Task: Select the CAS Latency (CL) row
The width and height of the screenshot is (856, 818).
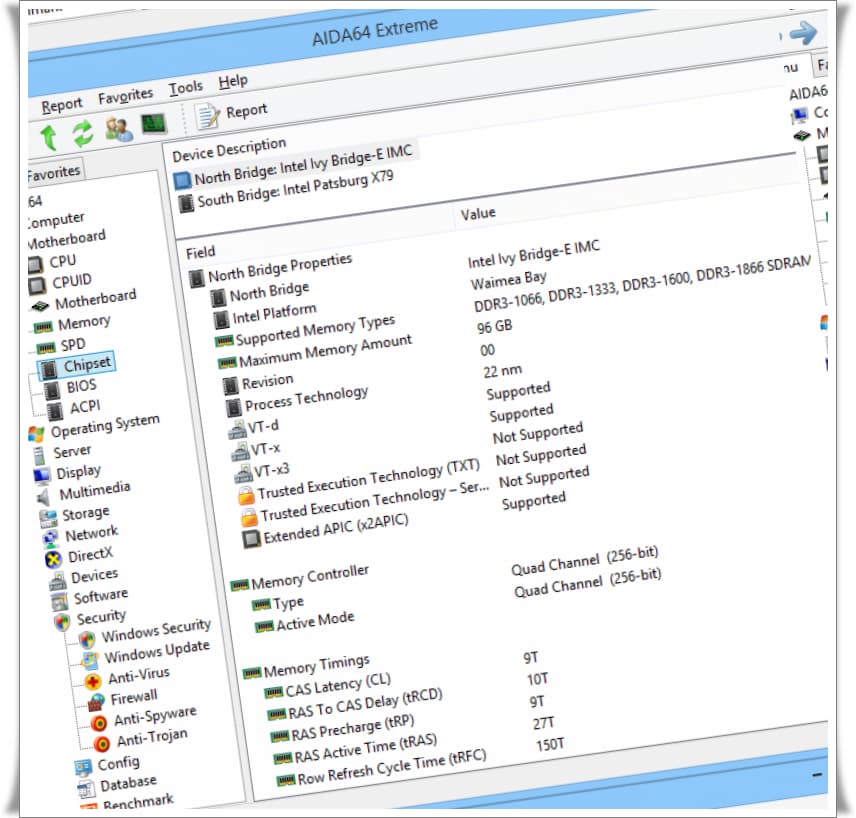Action: click(x=328, y=685)
